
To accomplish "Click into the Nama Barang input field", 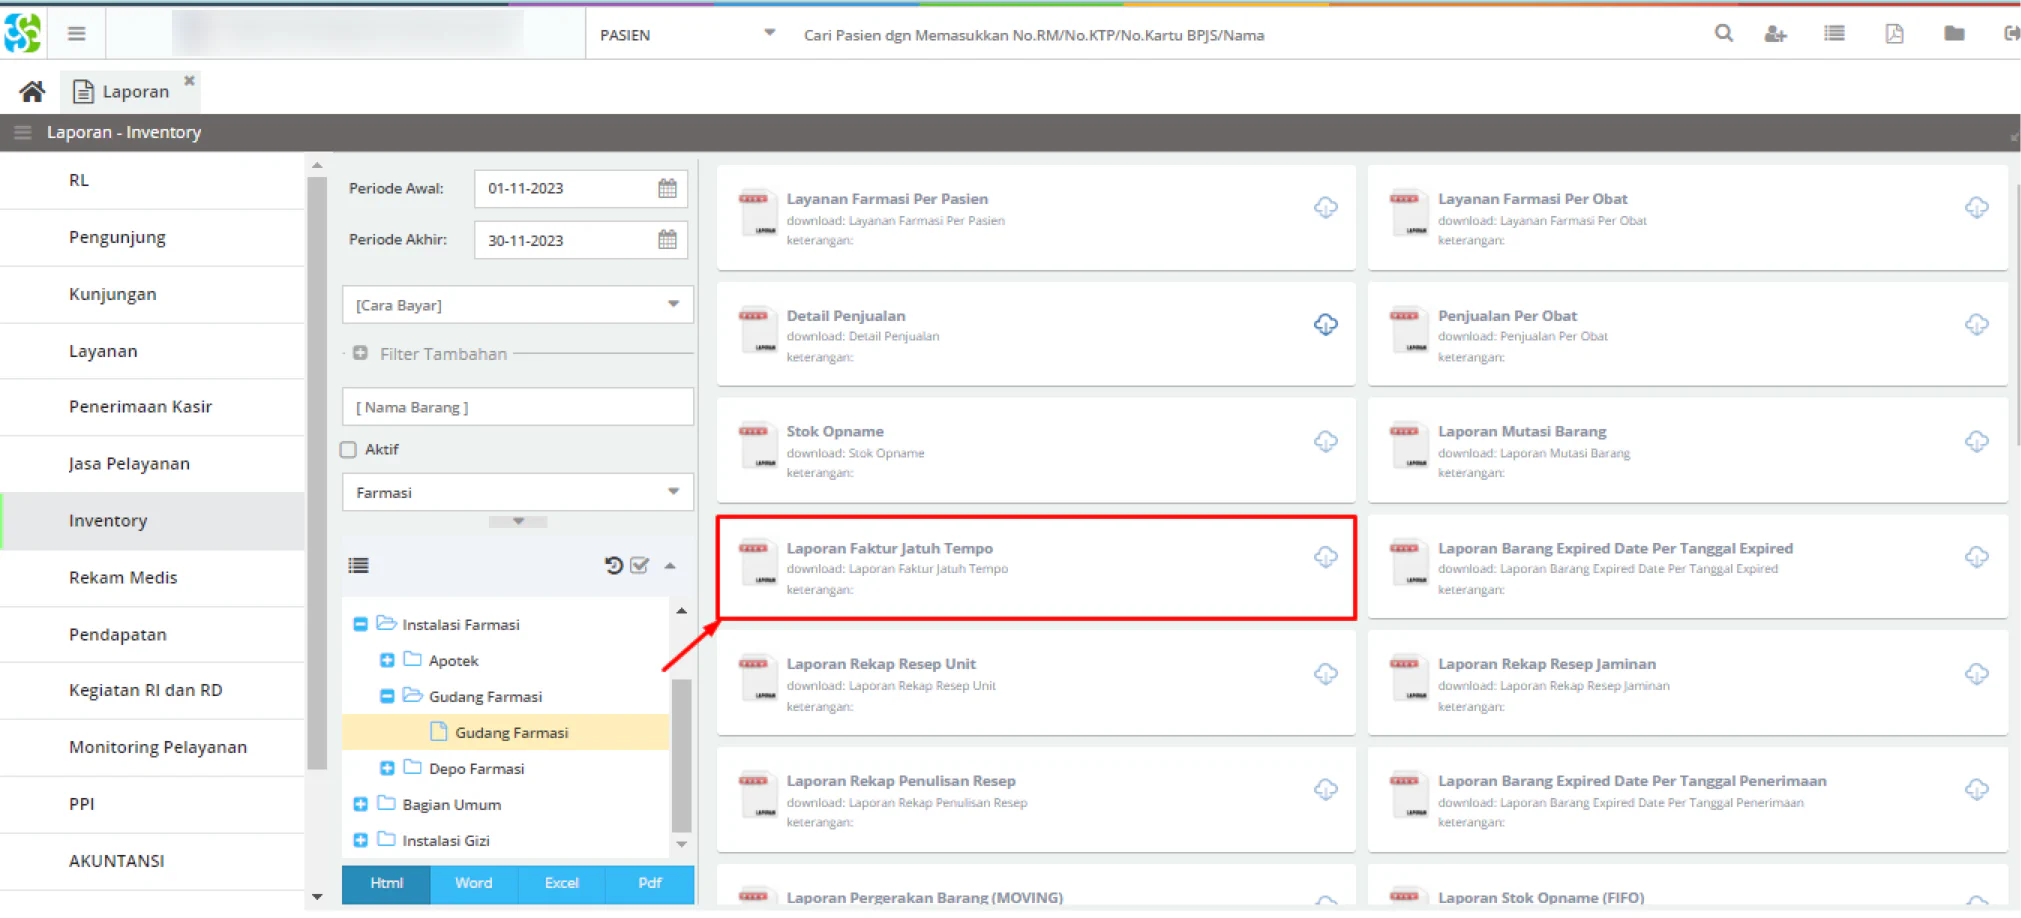I will (517, 407).
